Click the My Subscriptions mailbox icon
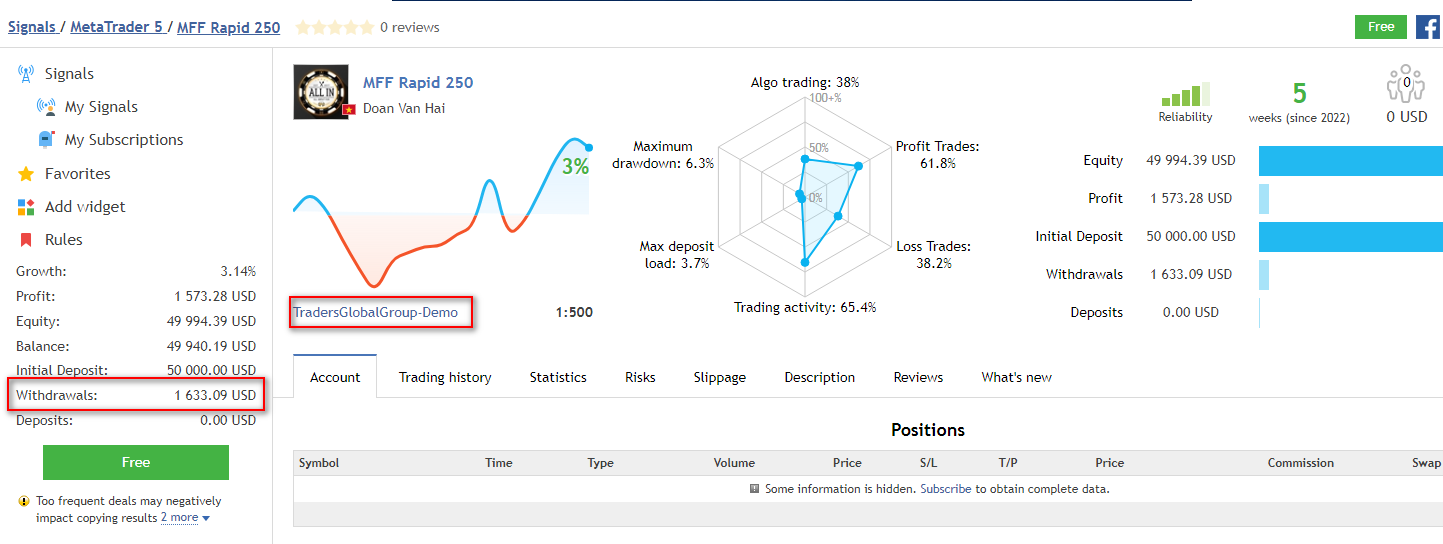Viewport: 1443px width, 544px height. point(46,140)
